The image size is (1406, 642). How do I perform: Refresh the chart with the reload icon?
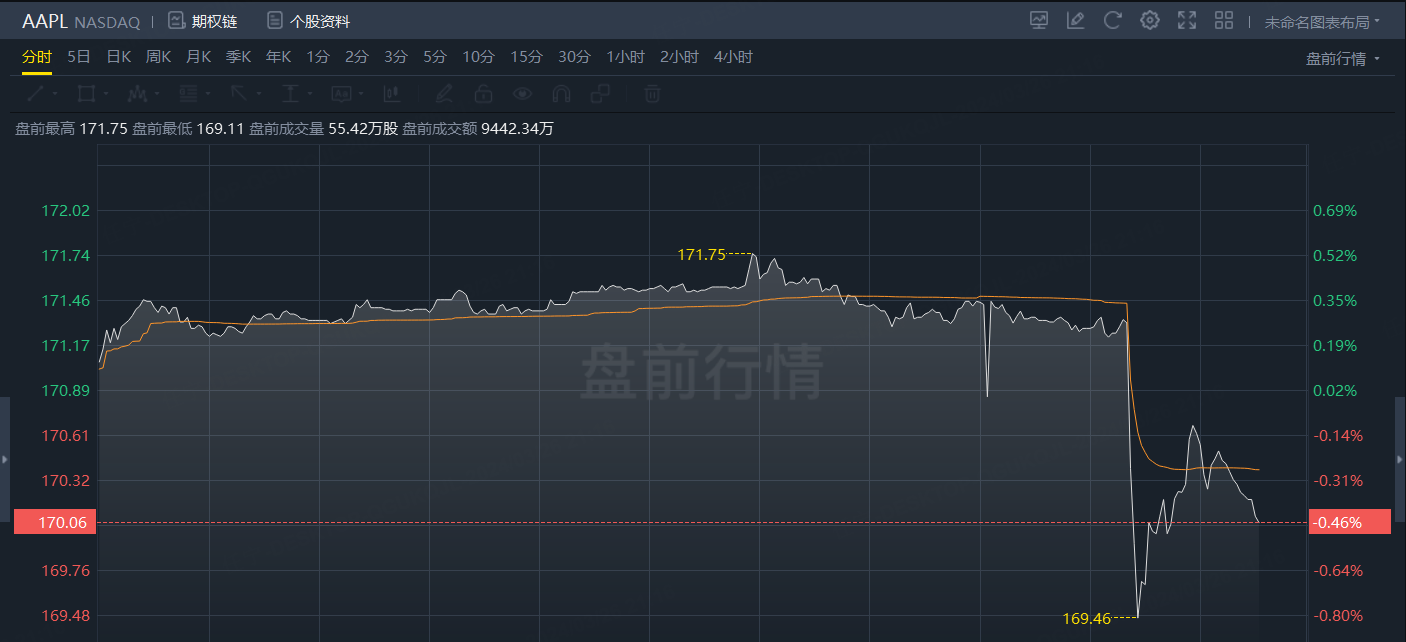click(1112, 20)
